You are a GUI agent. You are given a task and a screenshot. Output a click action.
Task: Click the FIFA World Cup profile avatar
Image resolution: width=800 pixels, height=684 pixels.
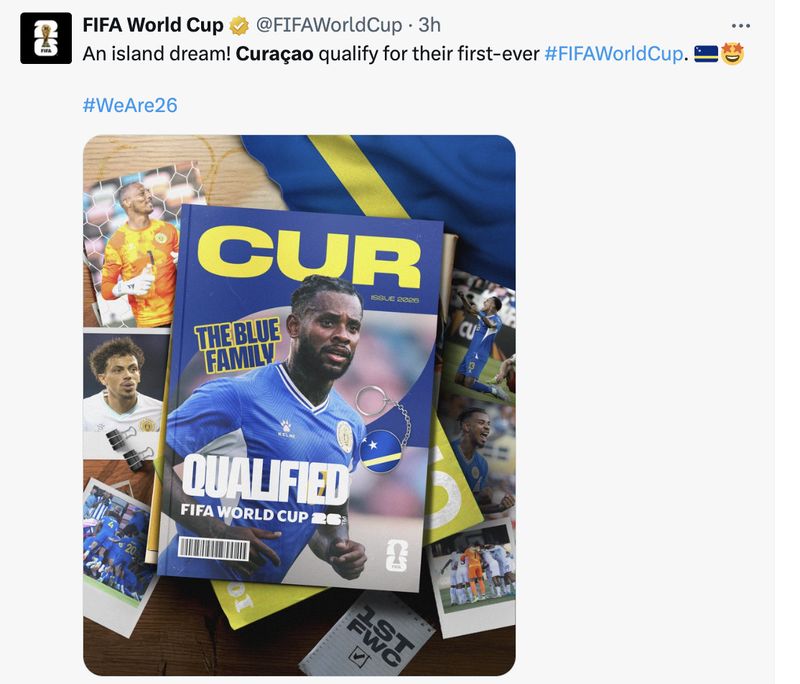pyautogui.click(x=46, y=38)
